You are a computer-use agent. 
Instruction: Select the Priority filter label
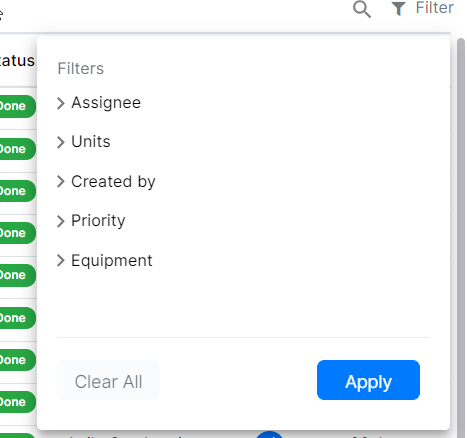click(98, 221)
